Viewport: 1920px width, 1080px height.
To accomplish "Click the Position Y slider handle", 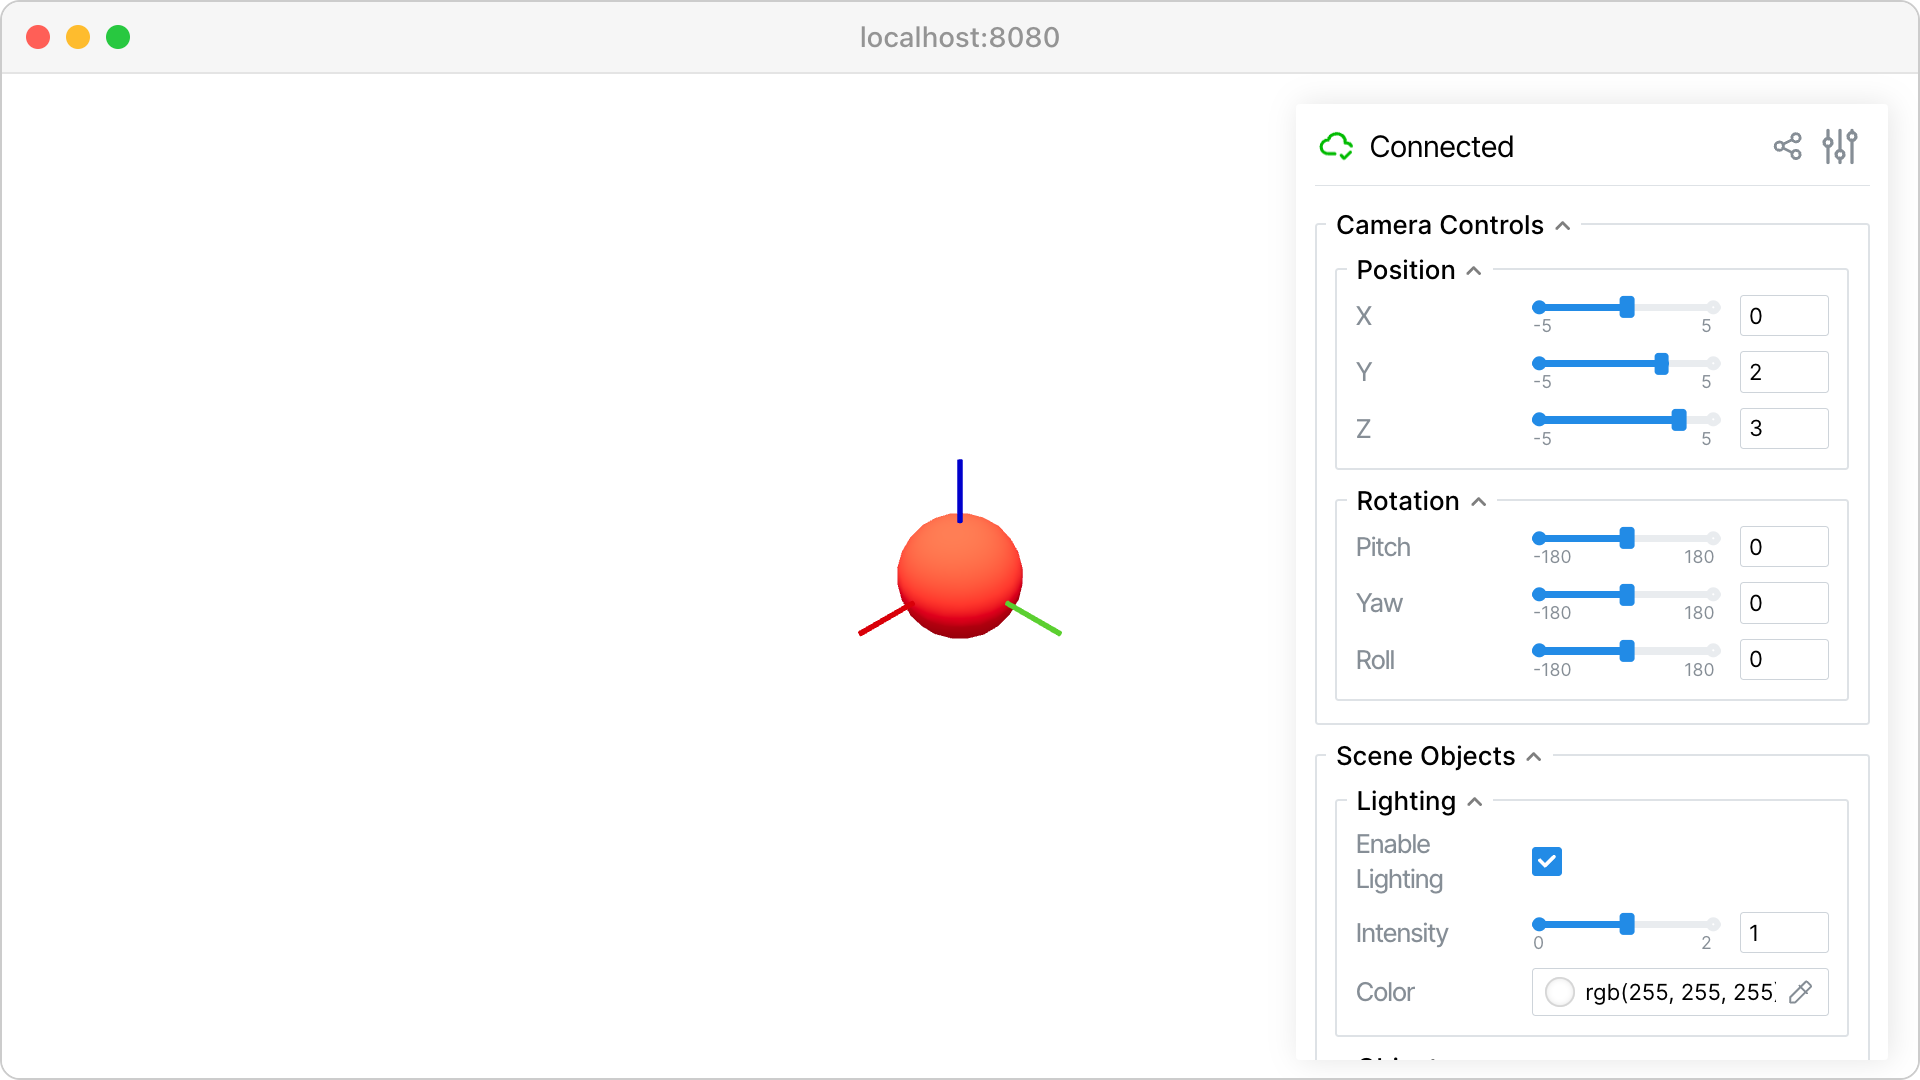I will point(1662,363).
